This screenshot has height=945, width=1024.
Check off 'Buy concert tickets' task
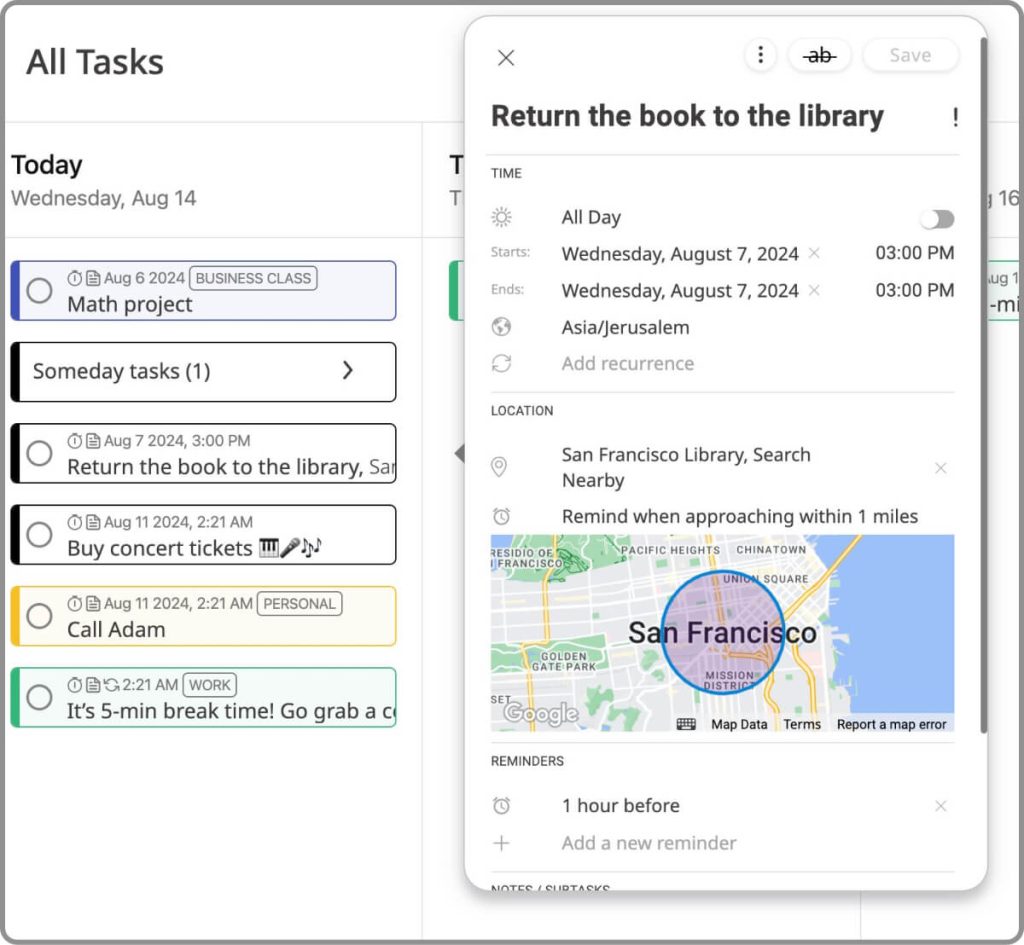pyautogui.click(x=39, y=534)
